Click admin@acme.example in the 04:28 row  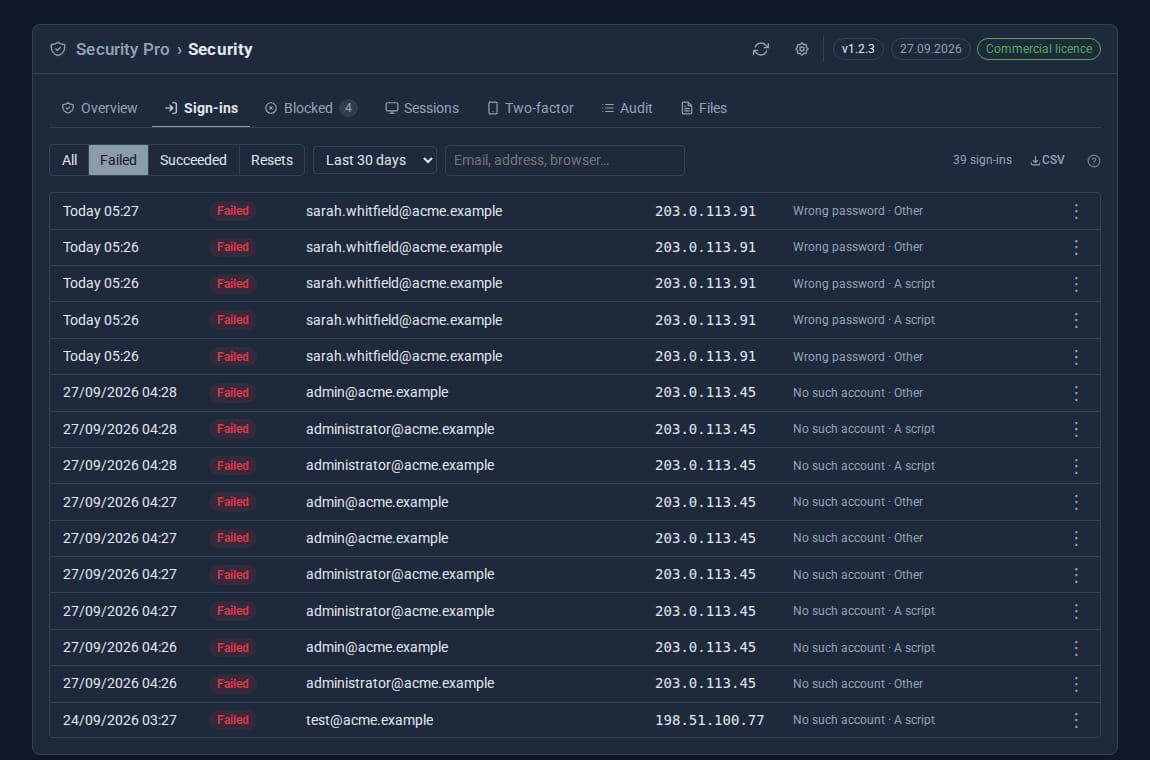377,393
